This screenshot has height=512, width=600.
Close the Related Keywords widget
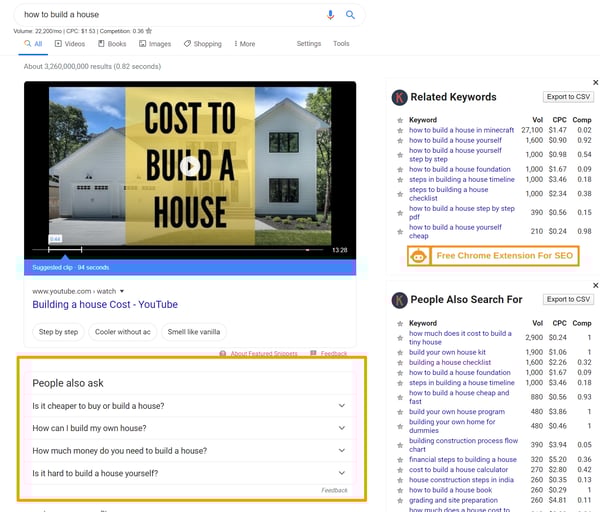595,82
